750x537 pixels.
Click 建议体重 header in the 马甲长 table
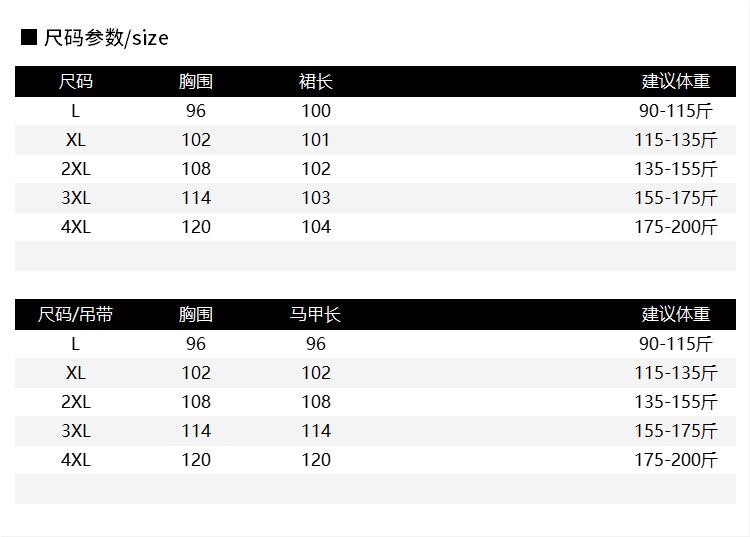(x=676, y=315)
